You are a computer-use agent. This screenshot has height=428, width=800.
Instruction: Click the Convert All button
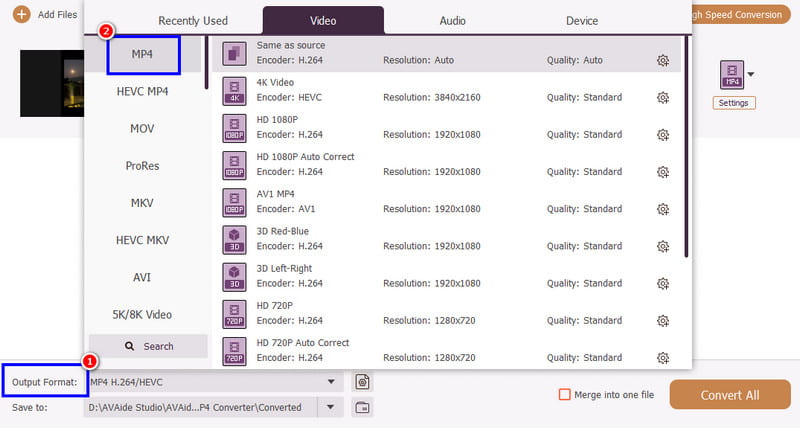(x=729, y=395)
